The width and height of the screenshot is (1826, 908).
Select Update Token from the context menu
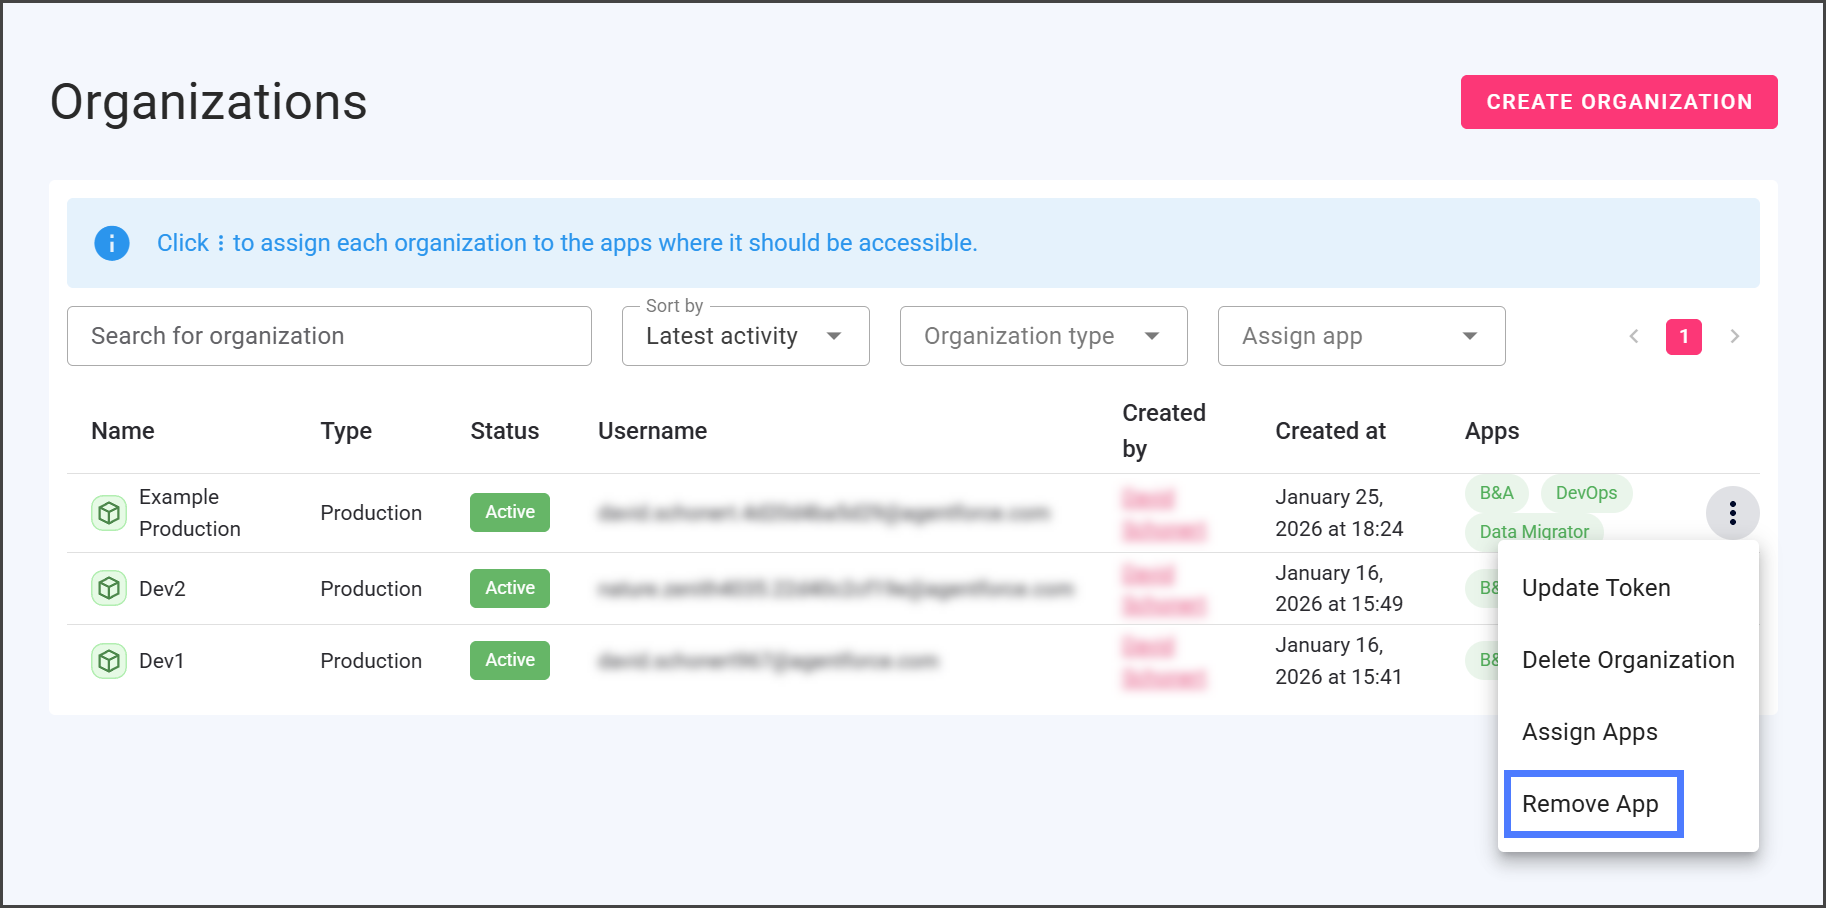[1596, 588]
